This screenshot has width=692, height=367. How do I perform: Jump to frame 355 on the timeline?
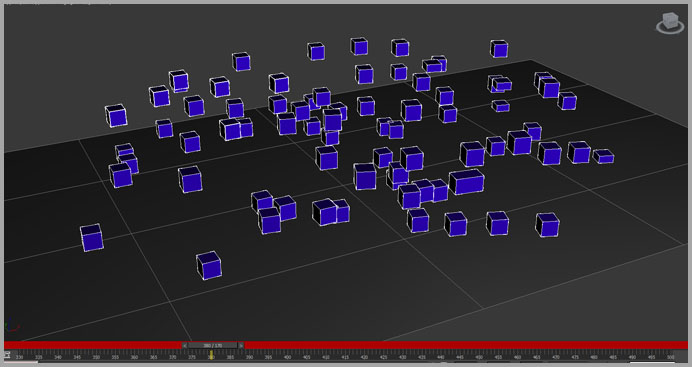115,357
